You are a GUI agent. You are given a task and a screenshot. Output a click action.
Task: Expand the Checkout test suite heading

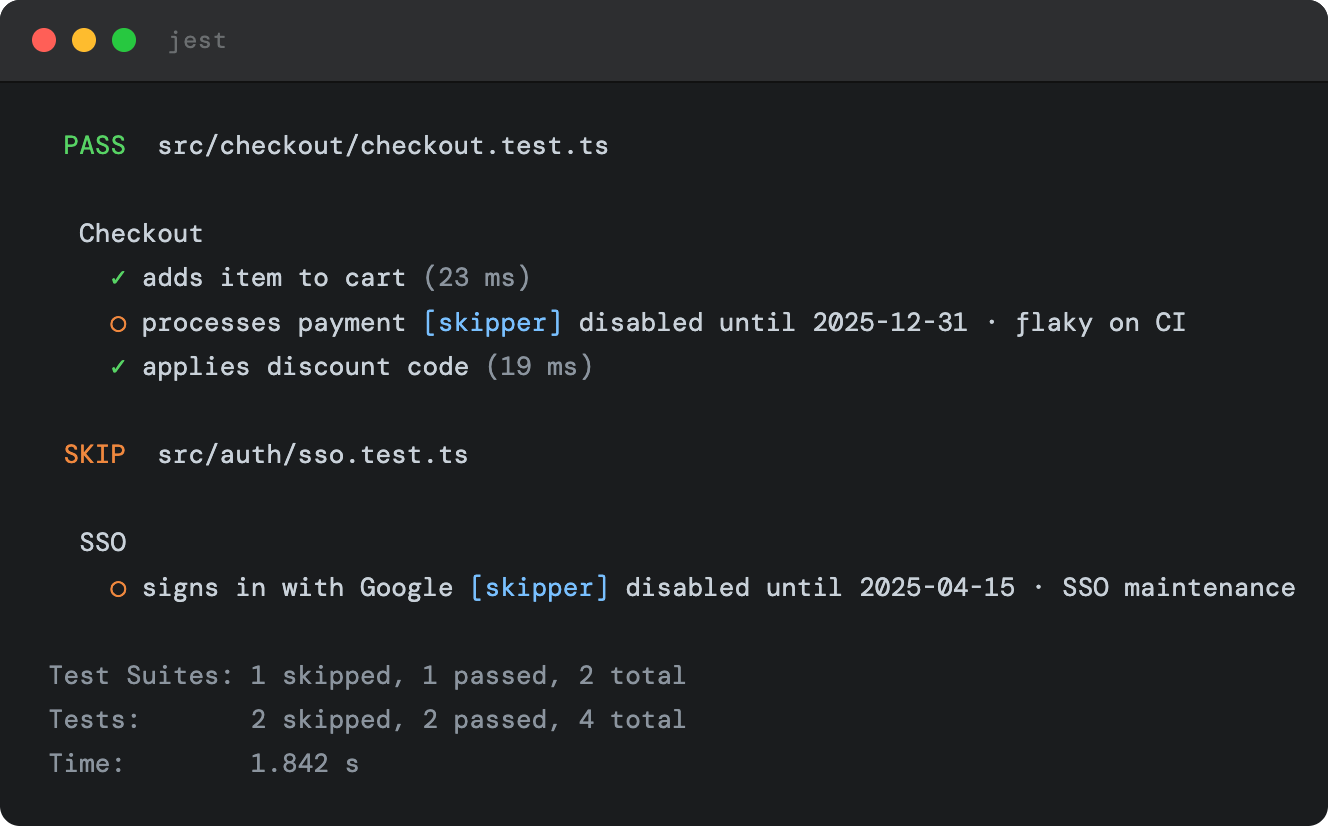pyautogui.click(x=140, y=234)
